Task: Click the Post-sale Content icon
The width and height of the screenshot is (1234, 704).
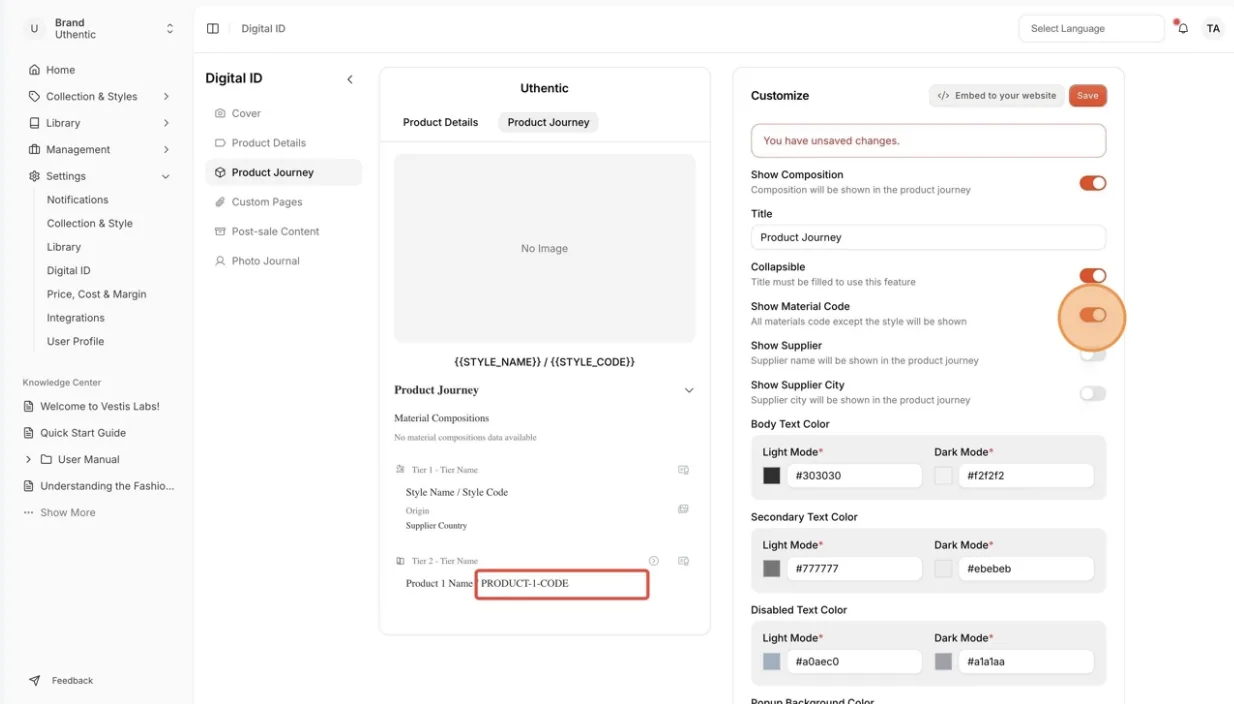Action: coord(220,232)
